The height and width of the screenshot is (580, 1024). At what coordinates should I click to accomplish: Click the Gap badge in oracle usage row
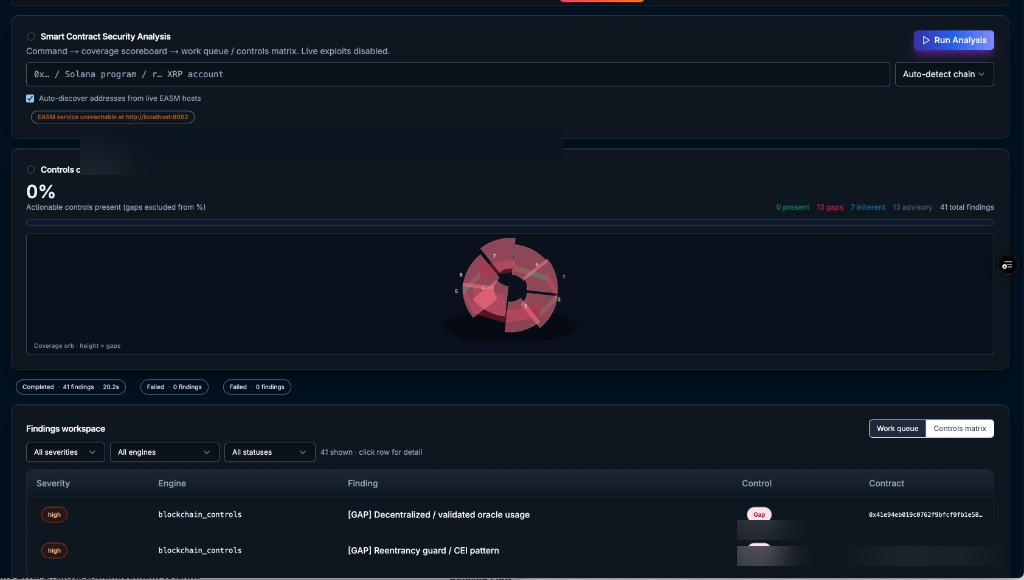[x=759, y=515]
